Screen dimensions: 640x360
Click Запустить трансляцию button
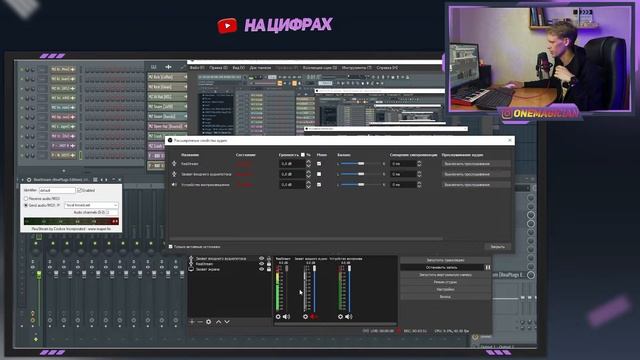[x=445, y=260]
